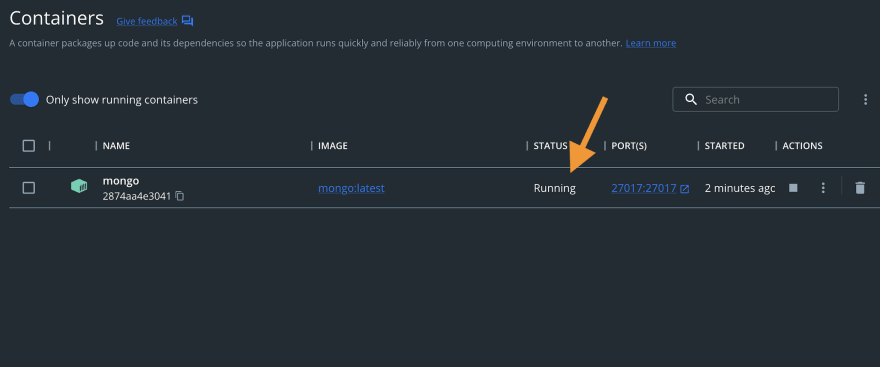Focus the Search containers input field
Image resolution: width=880 pixels, height=367 pixels.
[x=755, y=99]
